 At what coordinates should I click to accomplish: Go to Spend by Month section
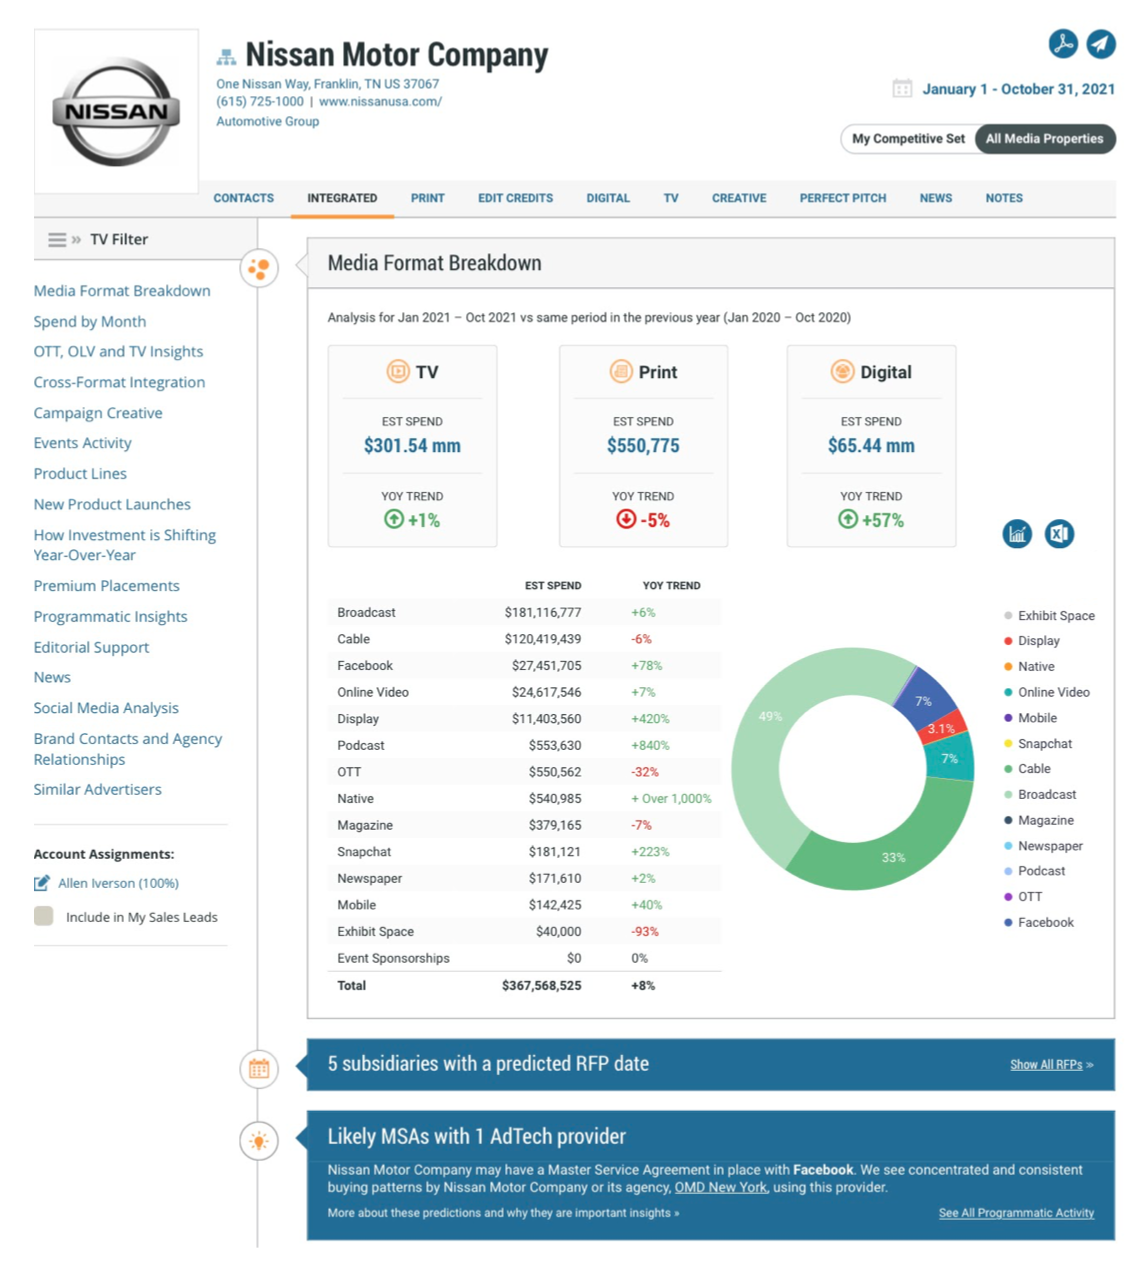pyautogui.click(x=90, y=322)
